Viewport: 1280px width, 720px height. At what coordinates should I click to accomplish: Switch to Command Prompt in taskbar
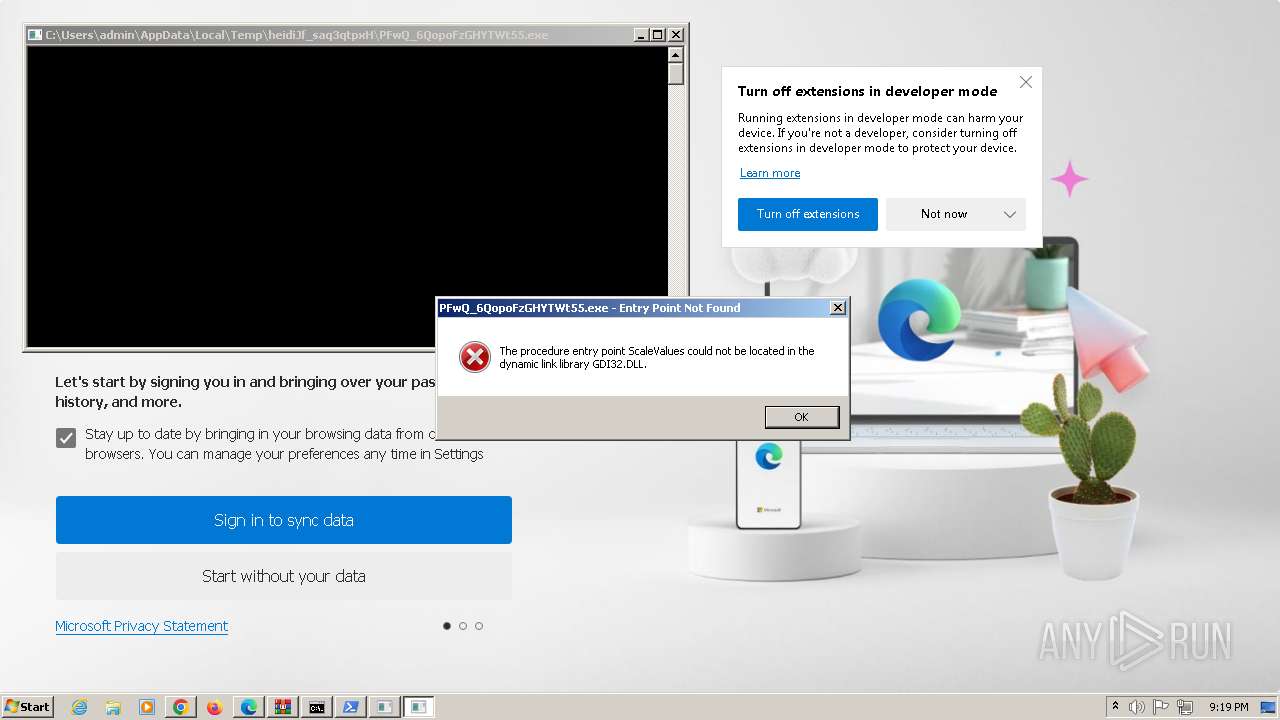[316, 707]
